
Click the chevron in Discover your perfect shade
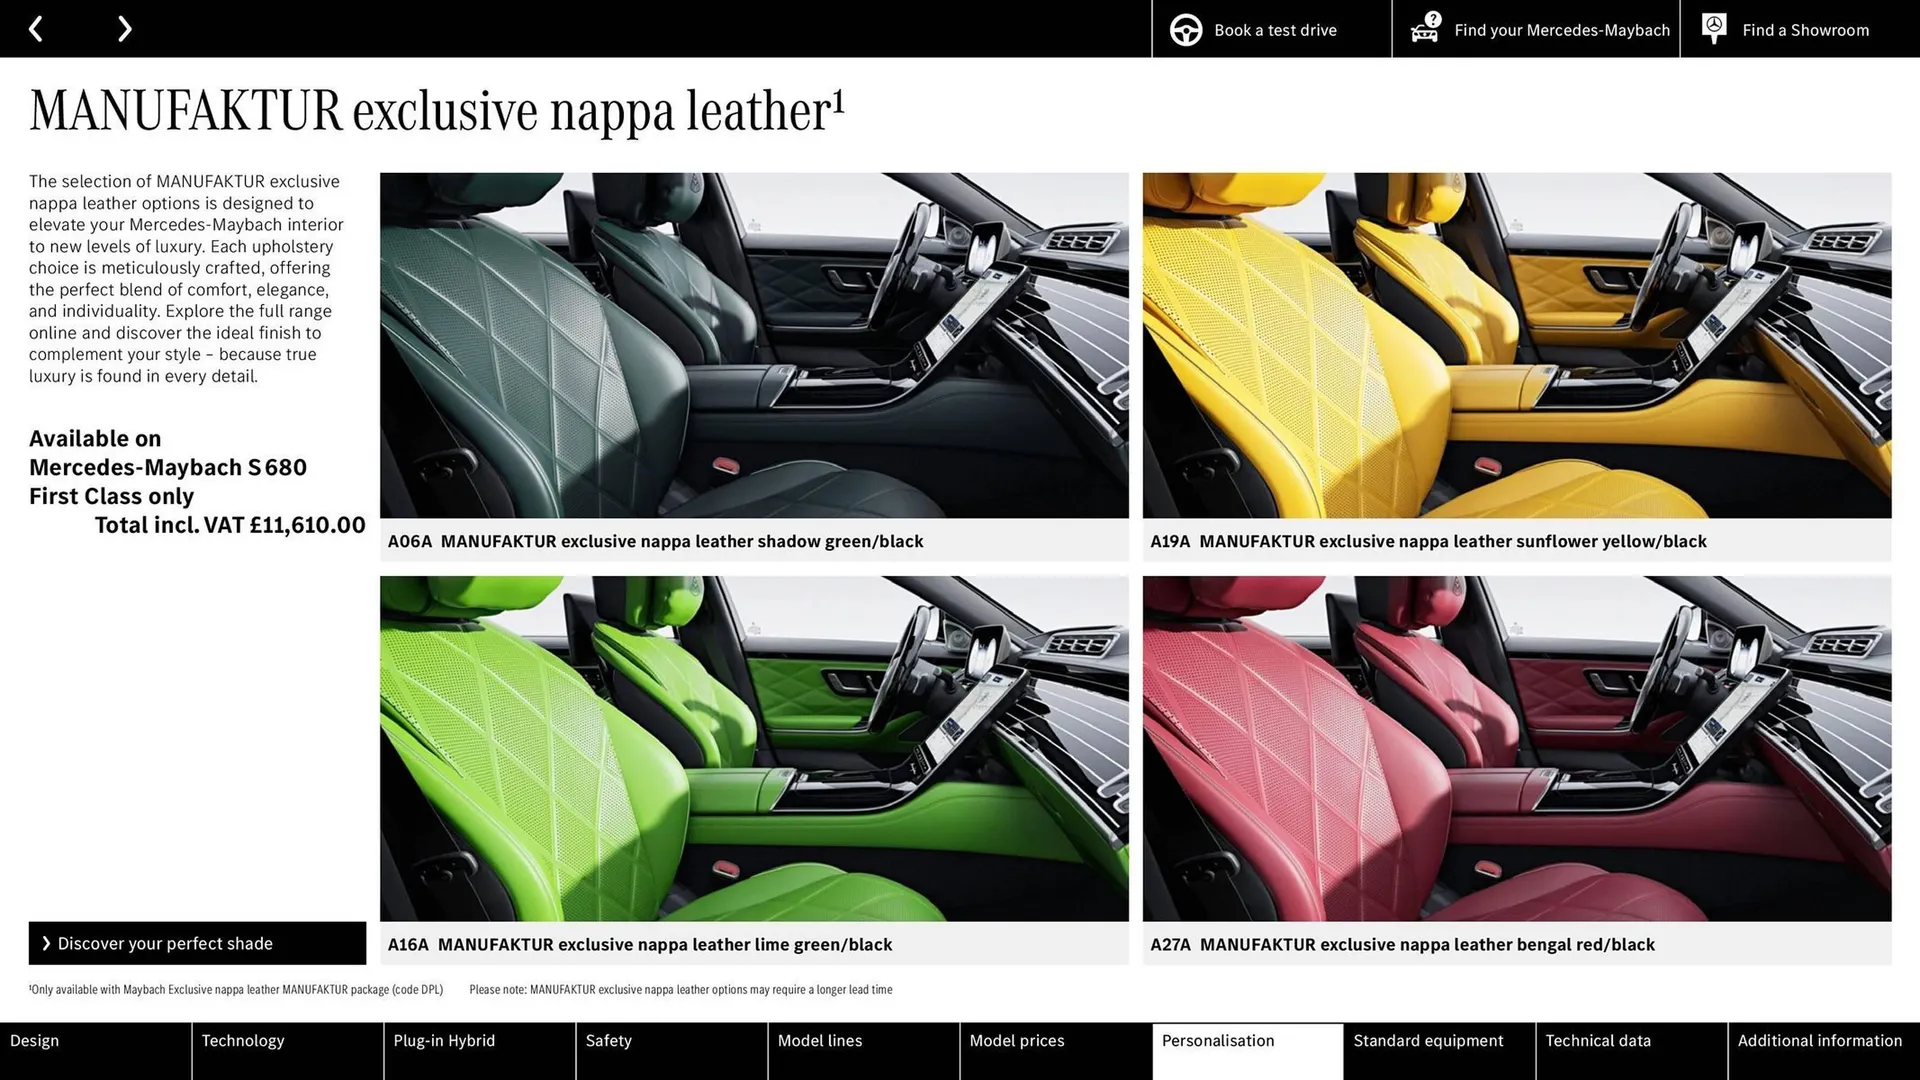click(x=45, y=943)
